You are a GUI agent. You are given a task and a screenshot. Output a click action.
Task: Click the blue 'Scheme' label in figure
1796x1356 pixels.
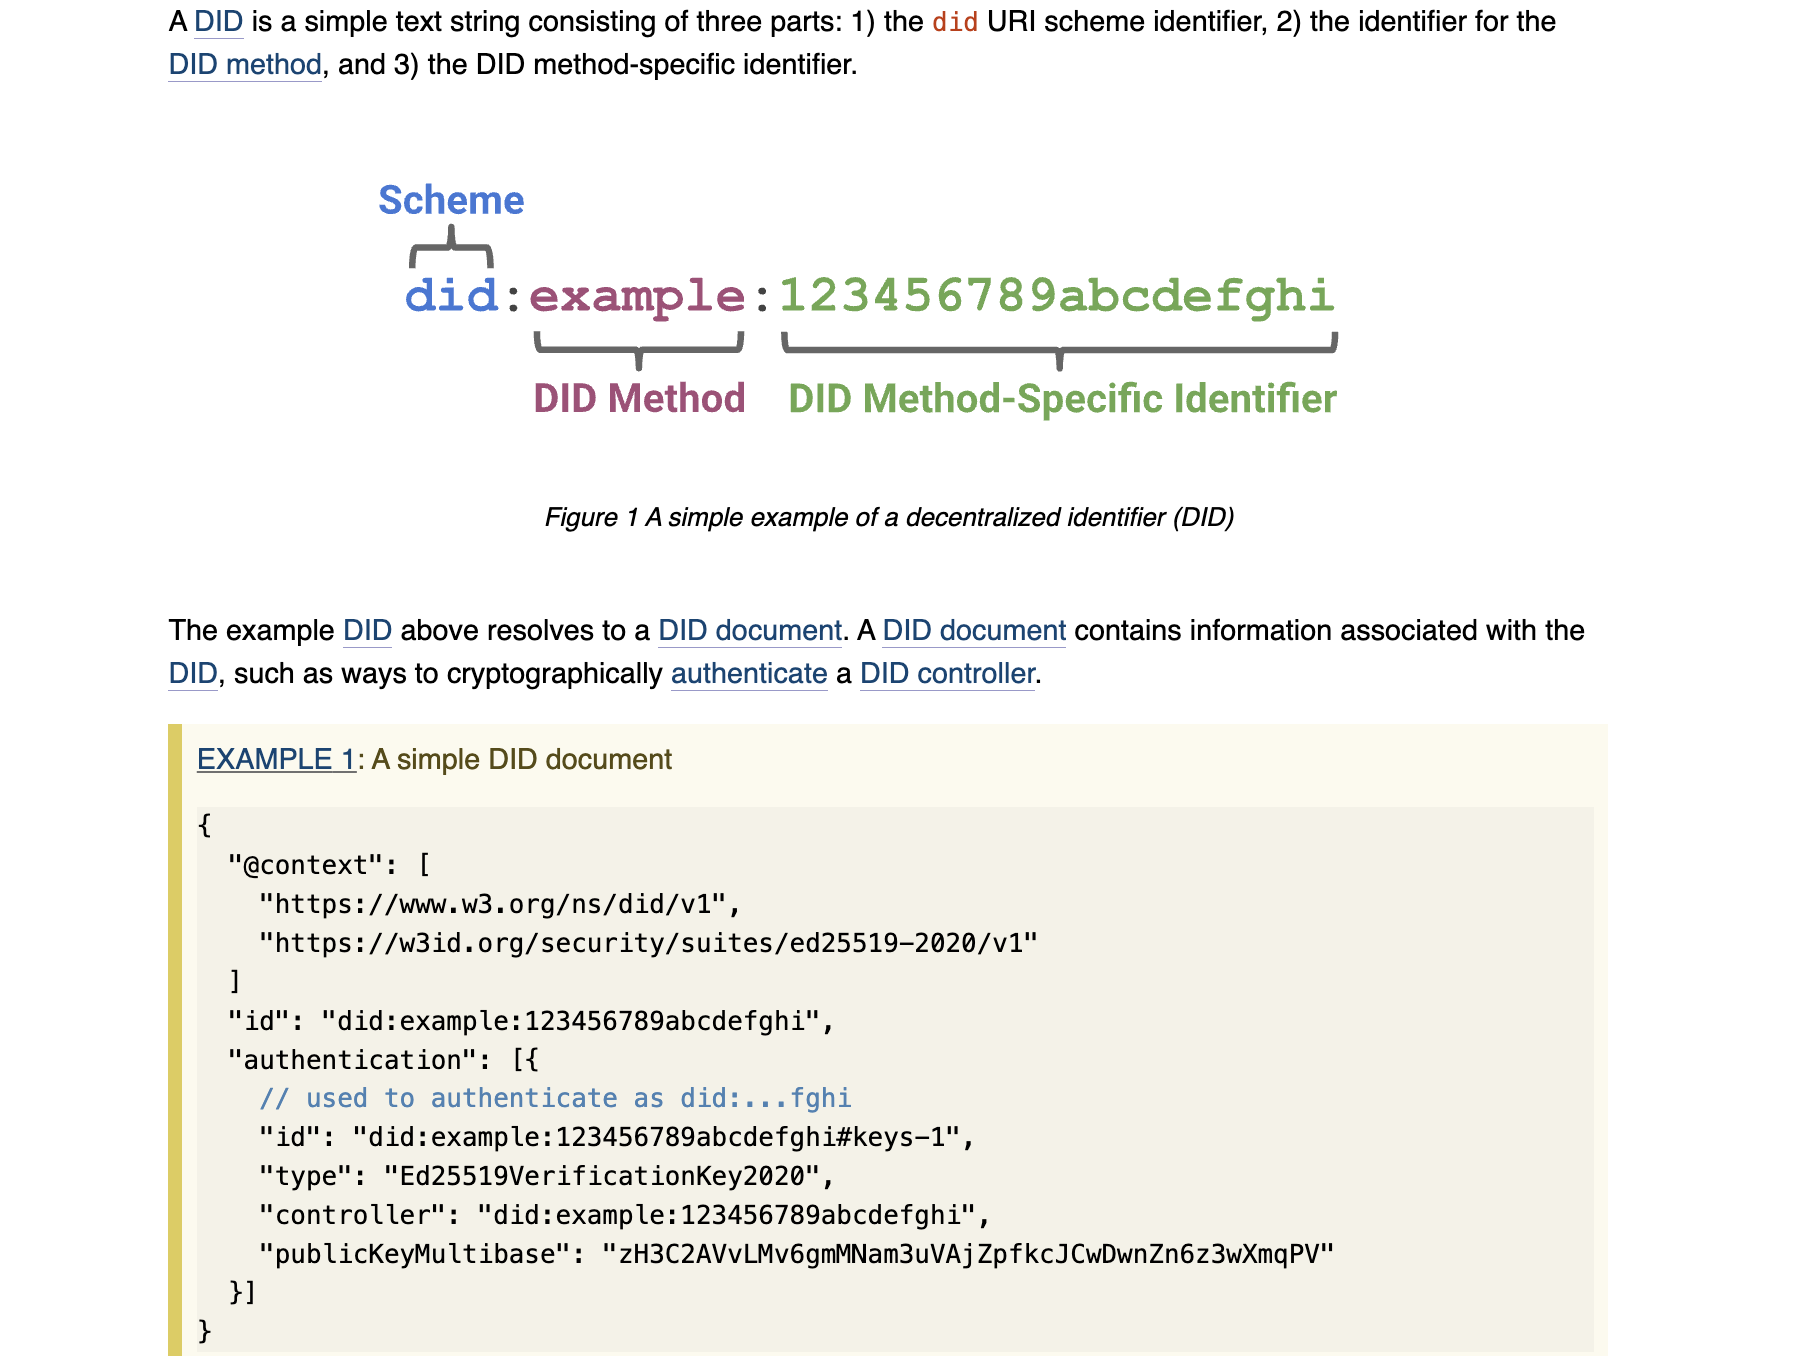pyautogui.click(x=451, y=200)
